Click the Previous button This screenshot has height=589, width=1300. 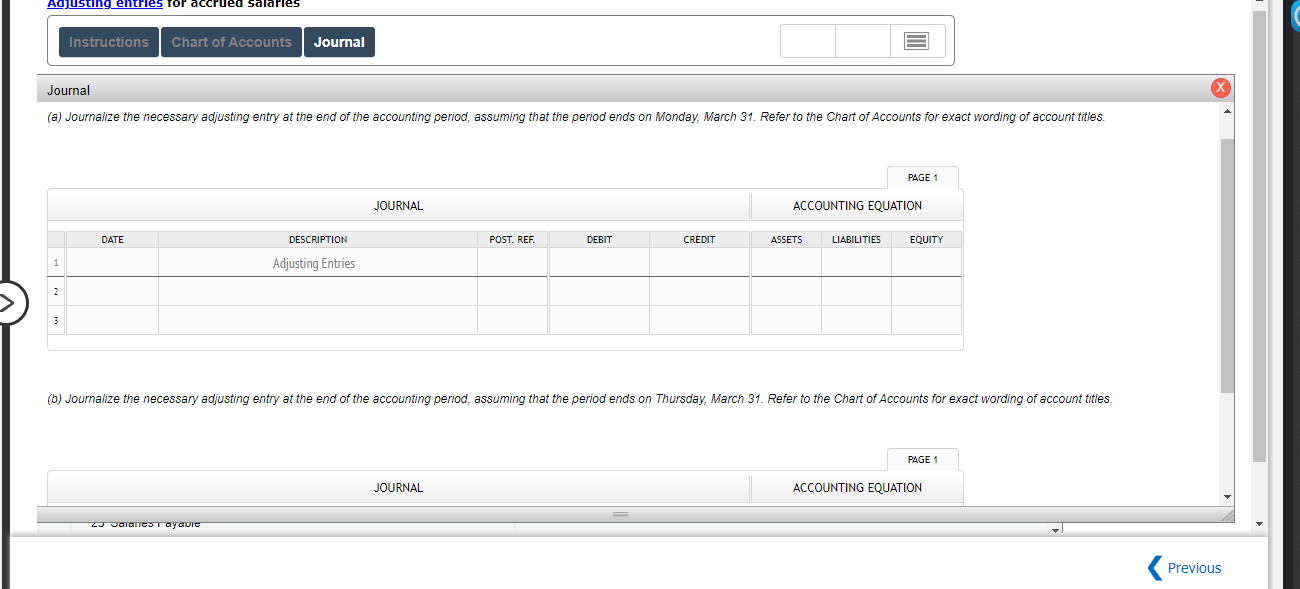pyautogui.click(x=1194, y=567)
